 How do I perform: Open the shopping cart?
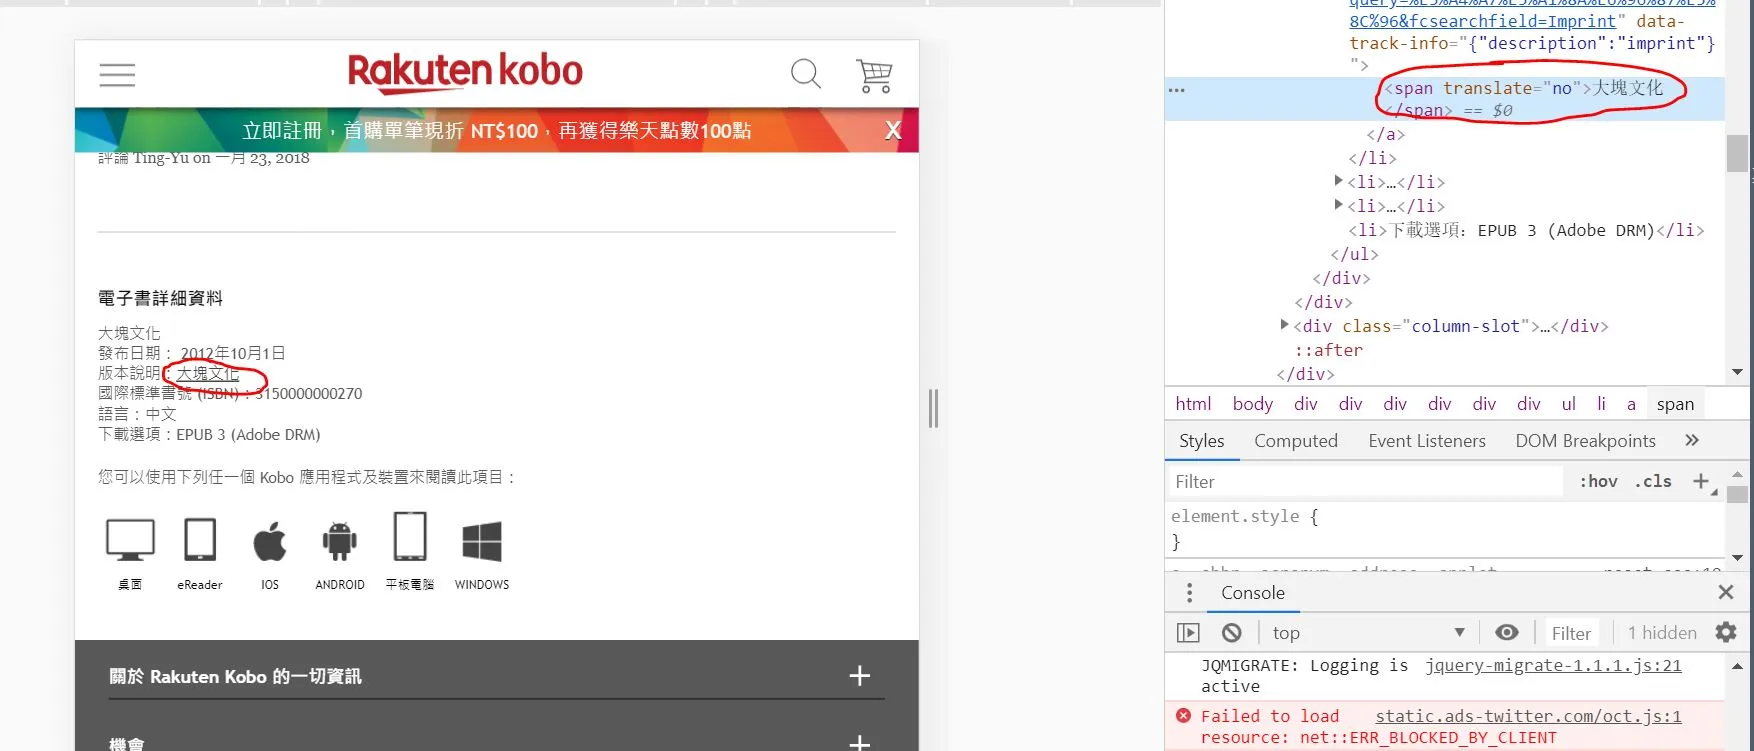coord(874,75)
